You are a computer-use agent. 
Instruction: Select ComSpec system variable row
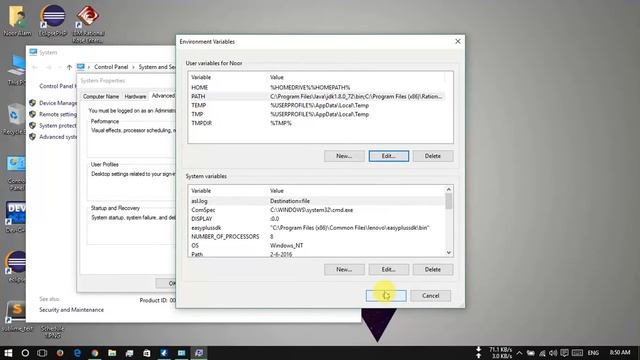(x=316, y=210)
